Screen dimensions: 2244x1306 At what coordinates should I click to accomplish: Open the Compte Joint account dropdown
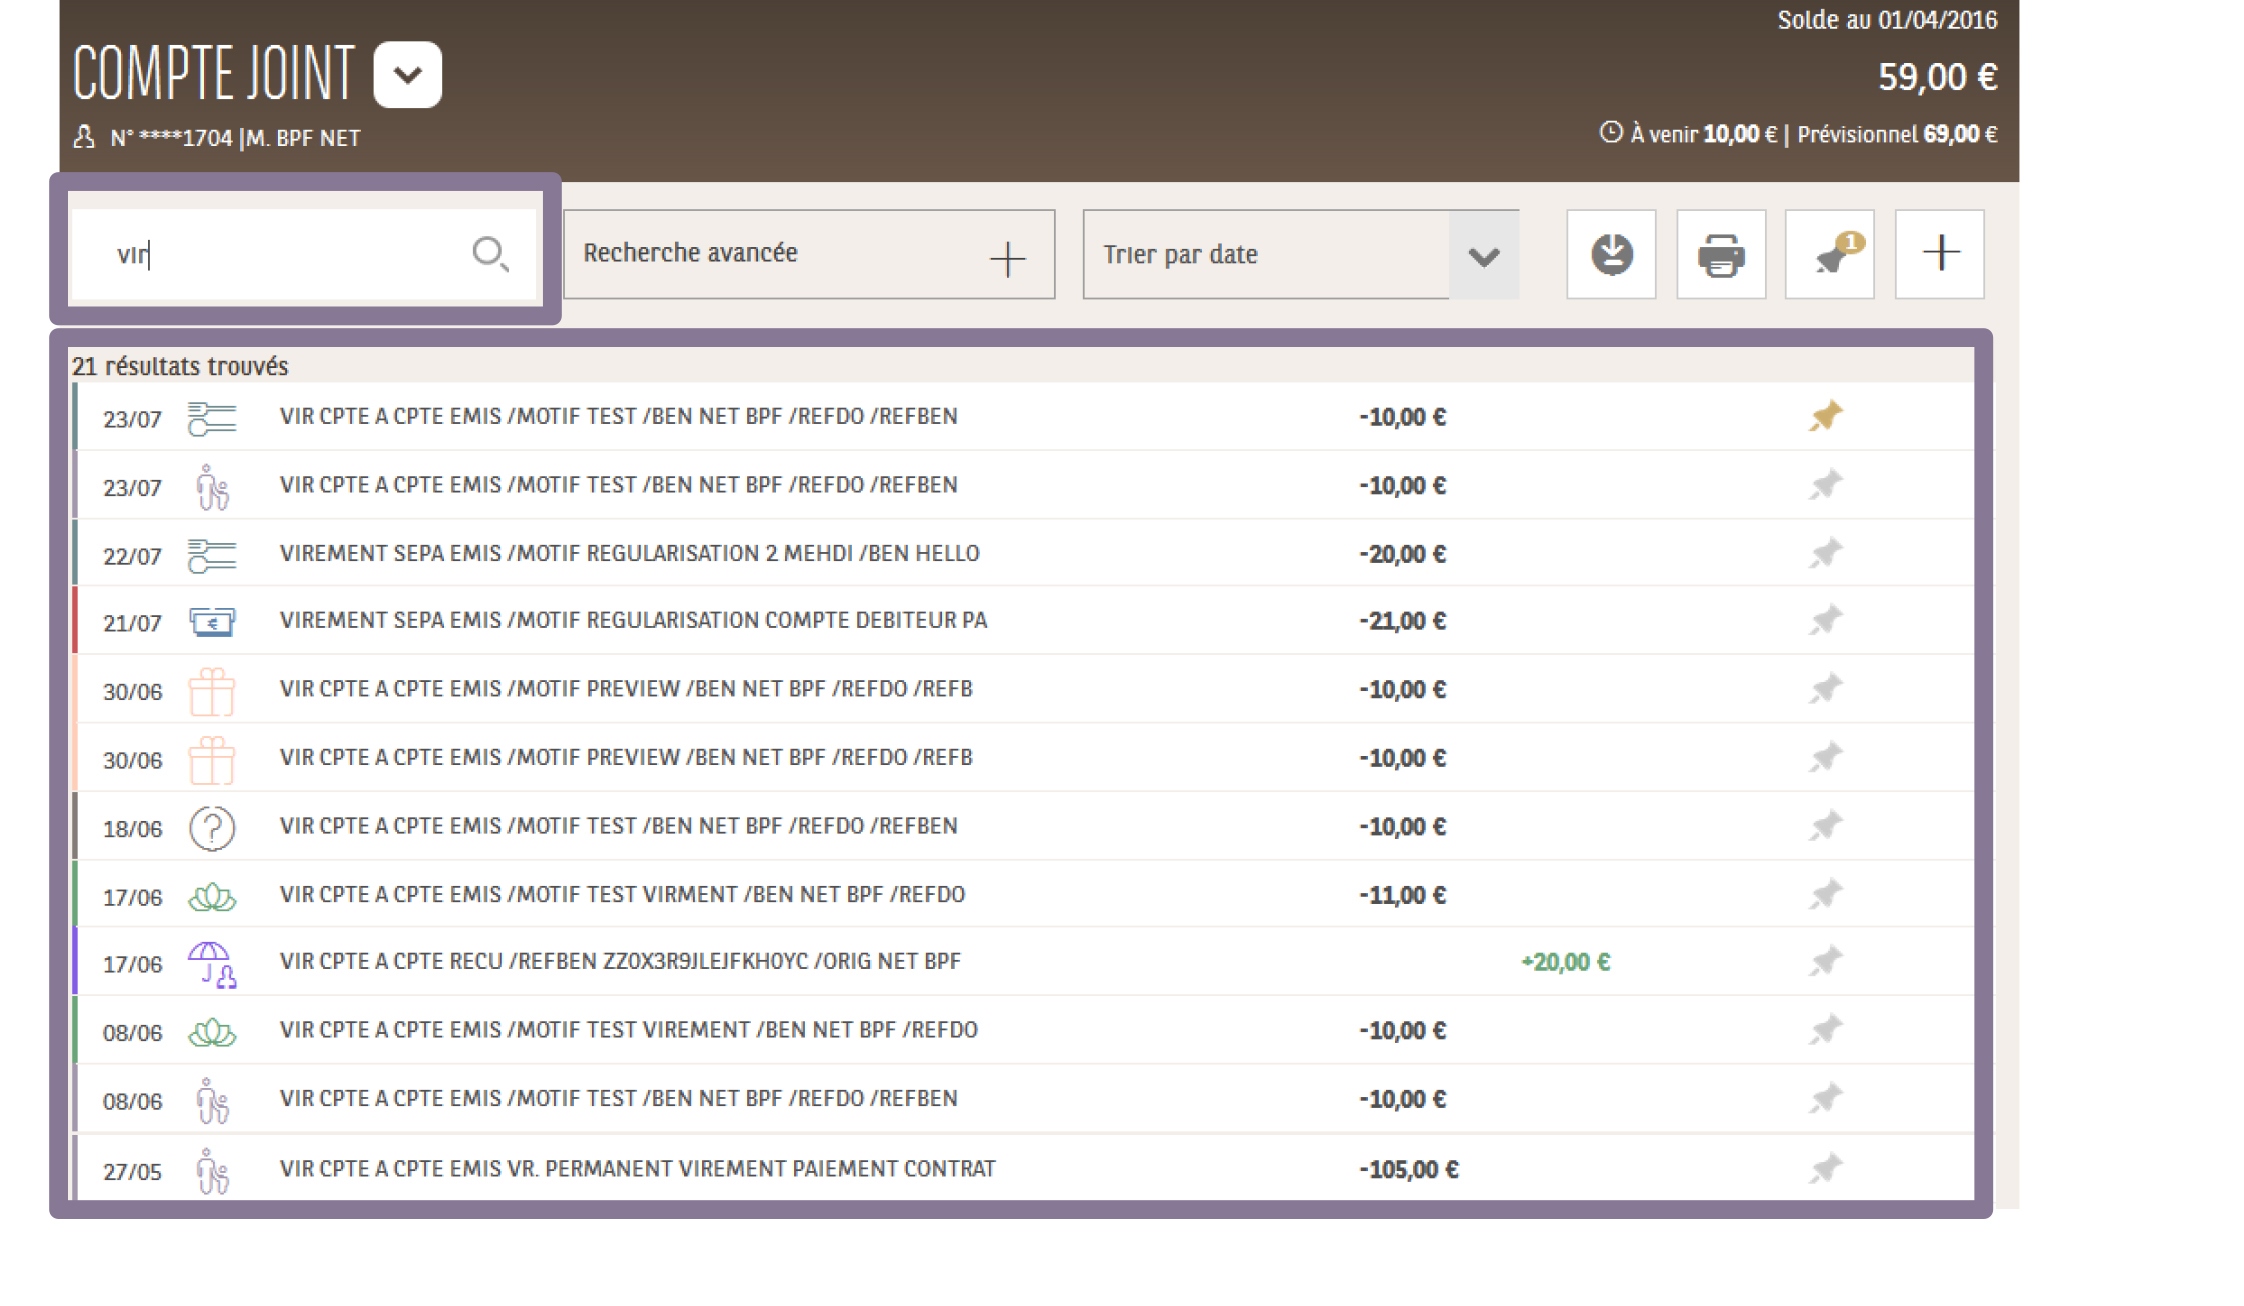tap(407, 74)
